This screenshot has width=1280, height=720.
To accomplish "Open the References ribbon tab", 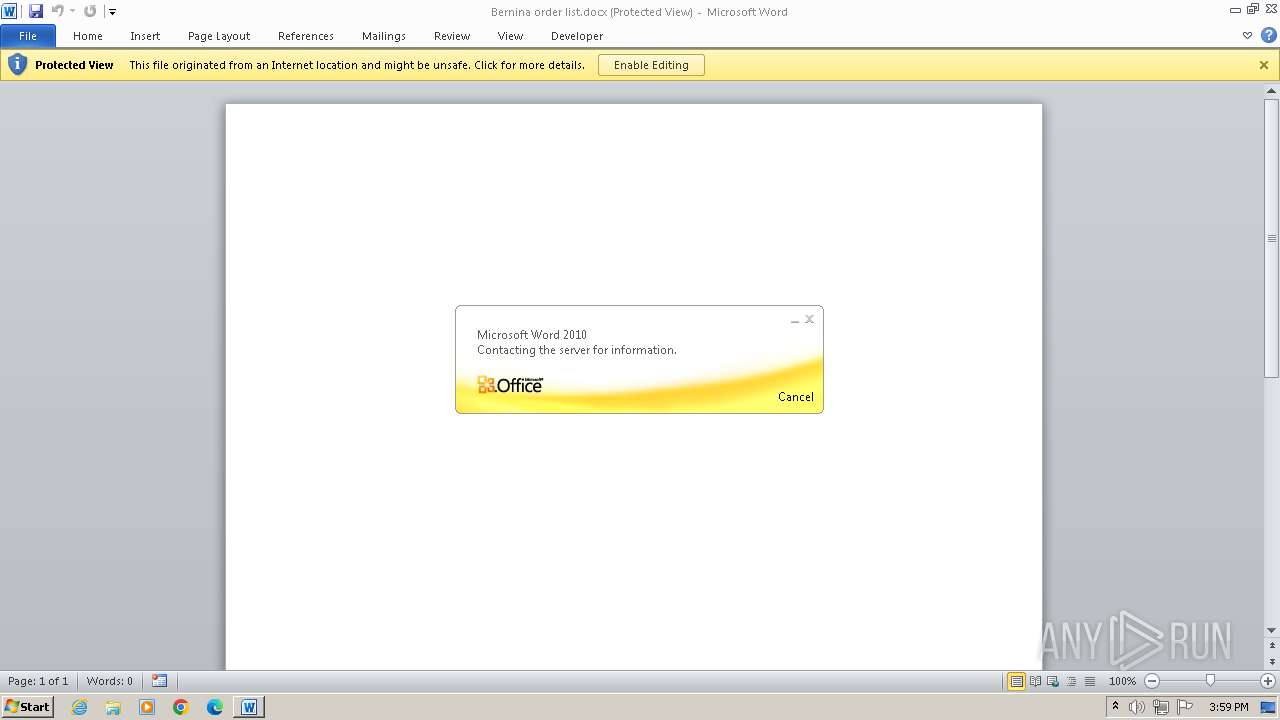I will coord(306,36).
